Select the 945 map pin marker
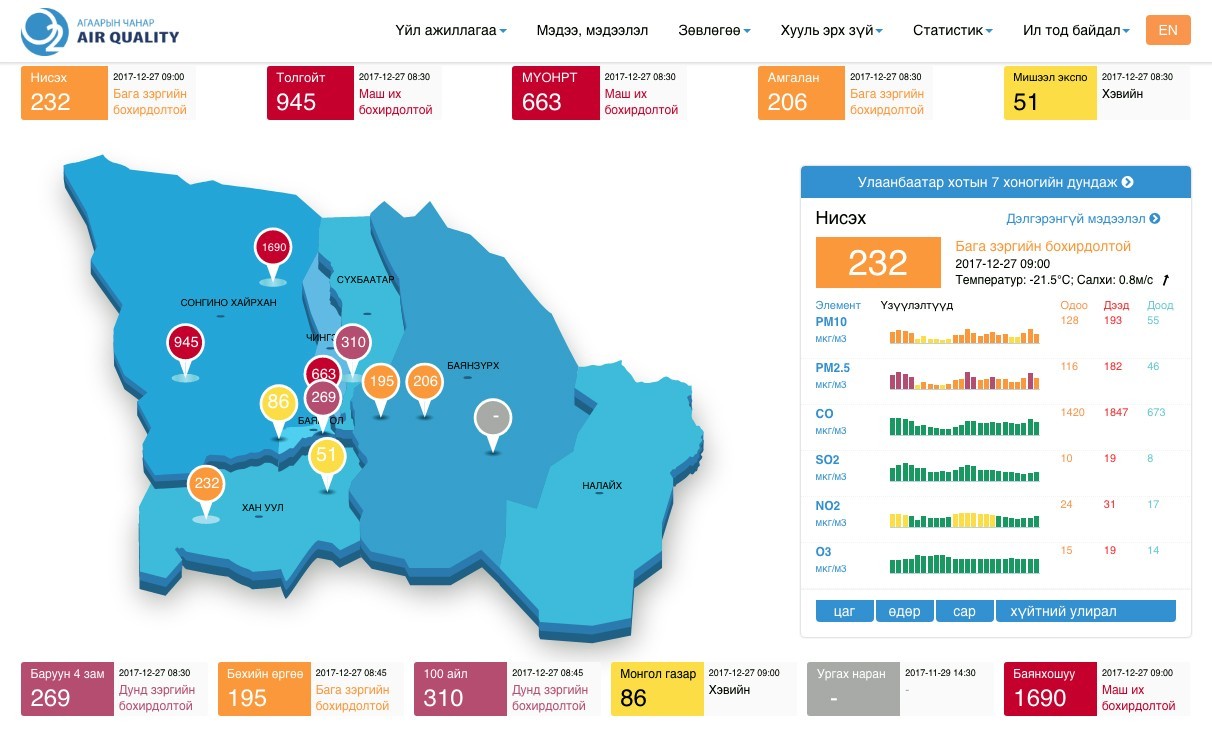Viewport: 1212px width, 747px height. tap(186, 343)
